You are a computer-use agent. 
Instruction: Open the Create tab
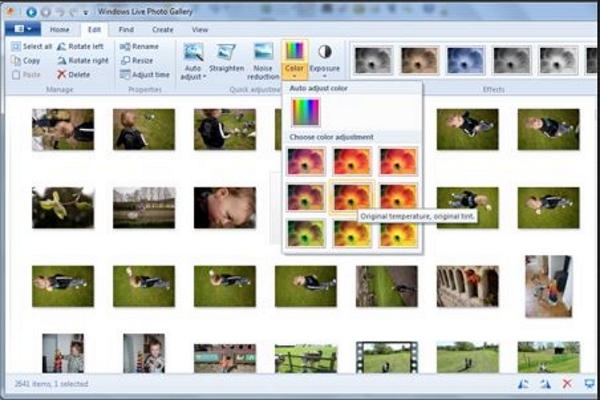(x=163, y=29)
